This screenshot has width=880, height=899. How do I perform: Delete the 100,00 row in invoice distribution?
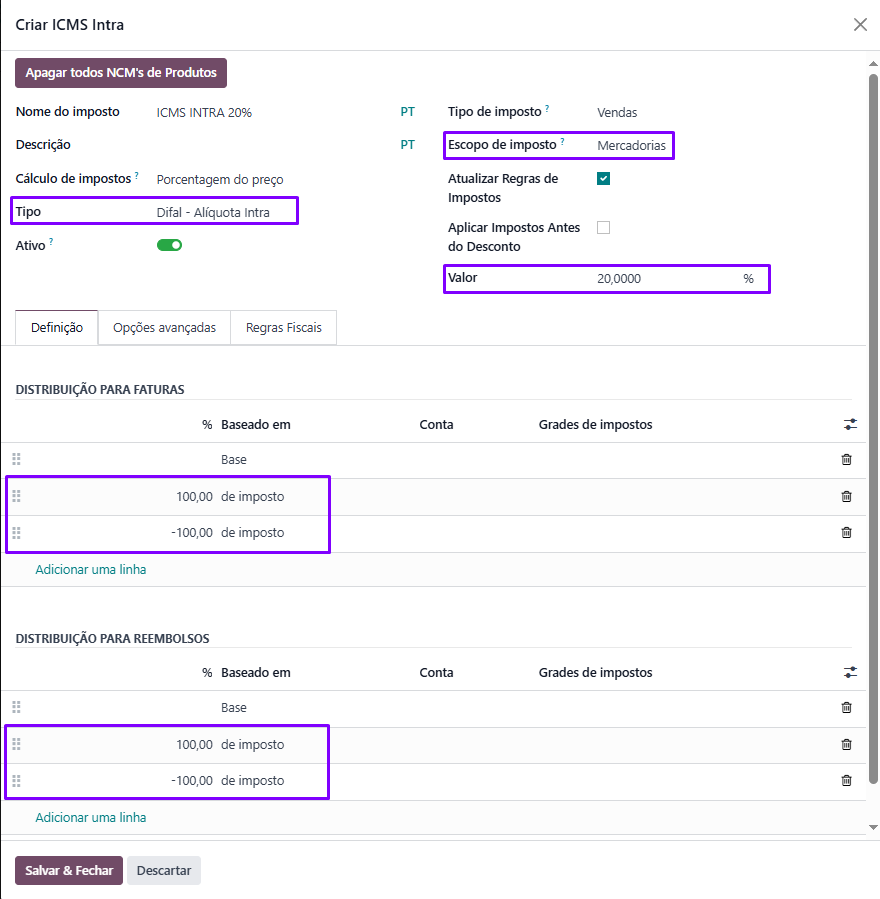click(846, 497)
